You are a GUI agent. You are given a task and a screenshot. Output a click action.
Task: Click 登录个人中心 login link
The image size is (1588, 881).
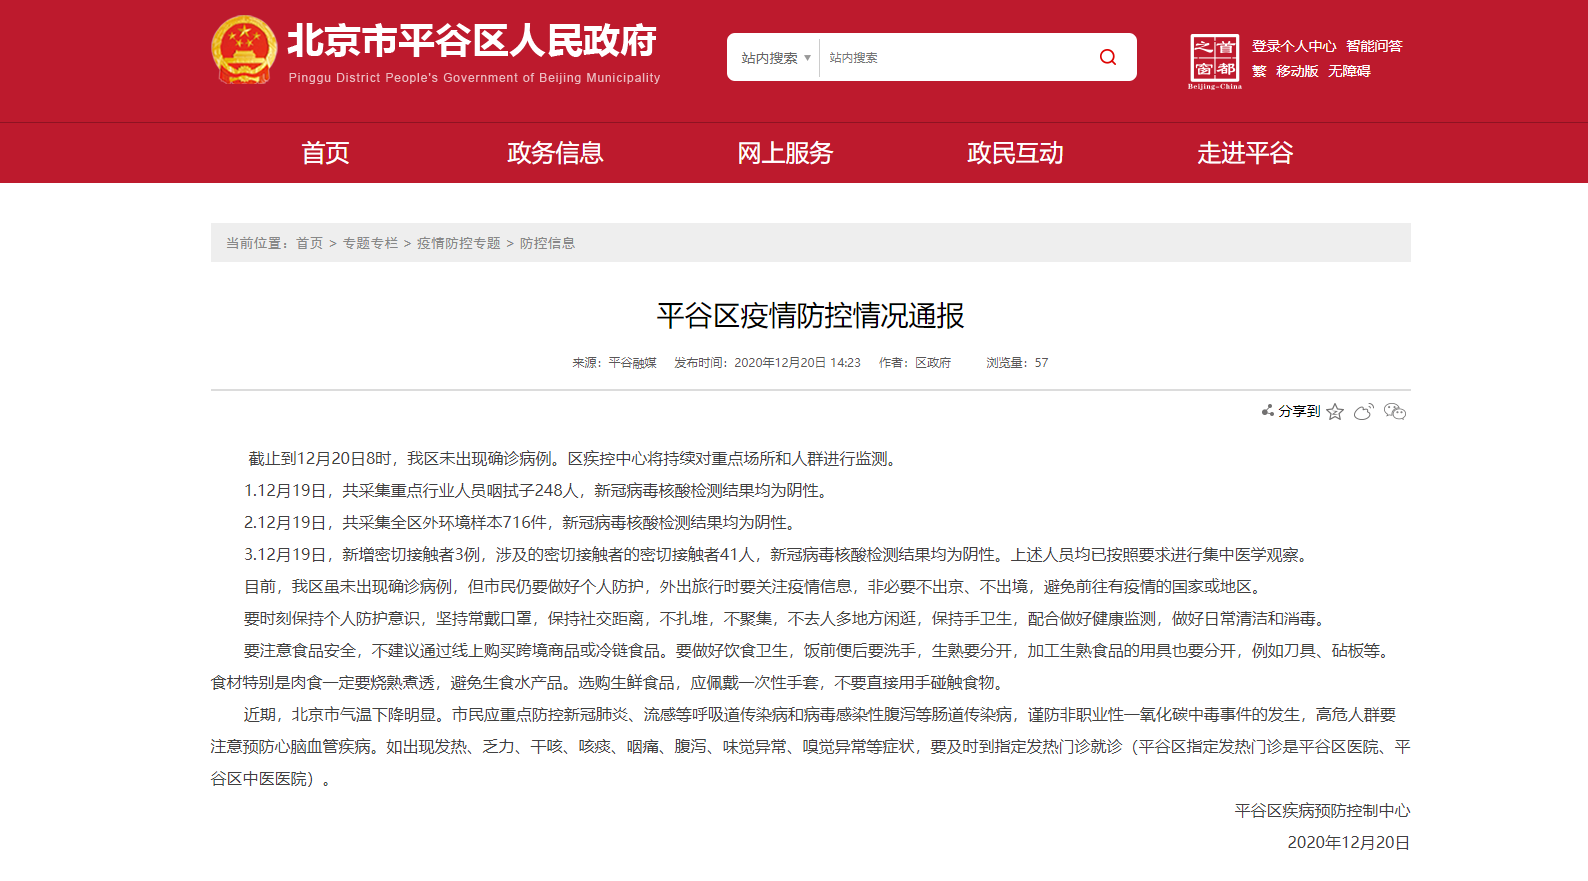click(1293, 46)
